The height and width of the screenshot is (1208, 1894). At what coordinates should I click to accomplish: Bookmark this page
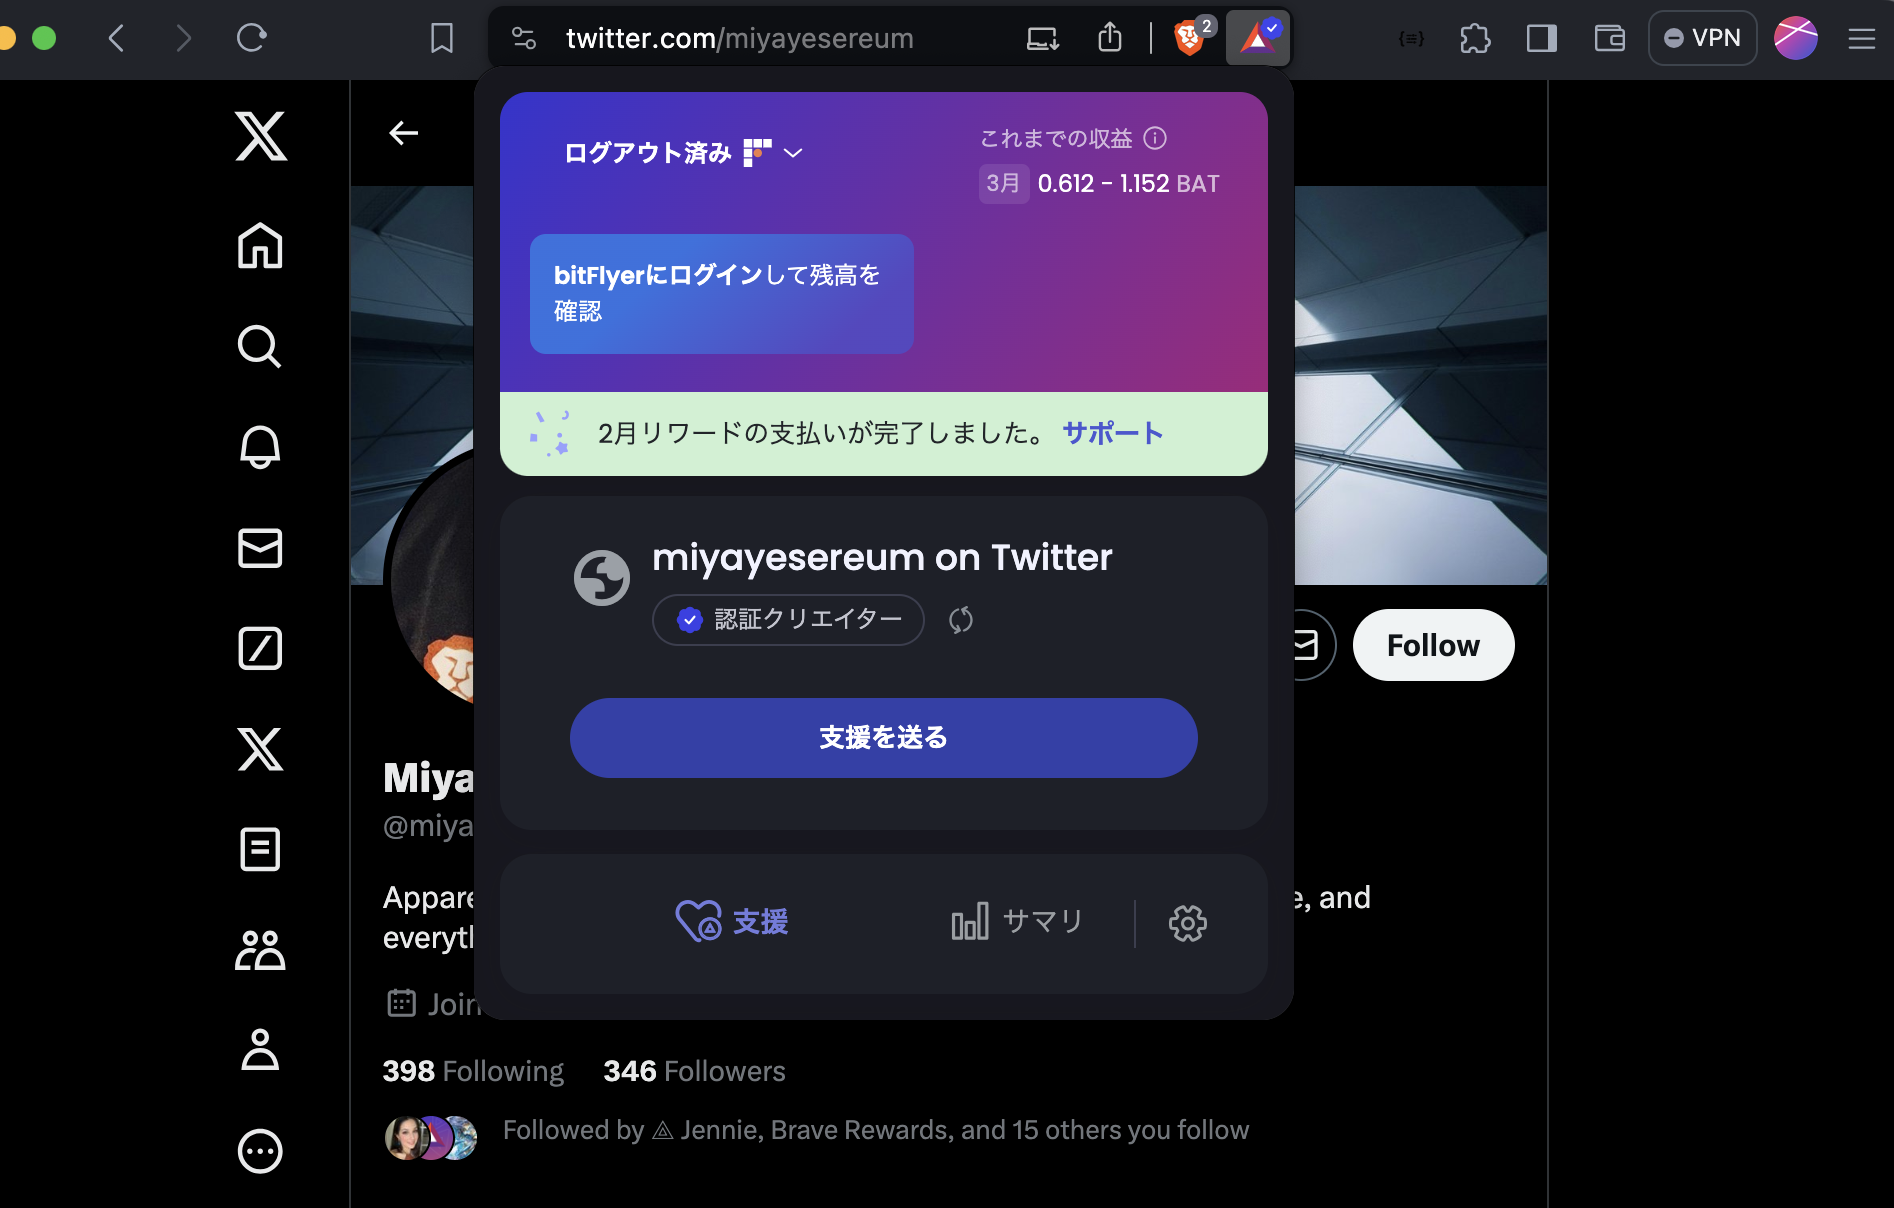tap(441, 38)
